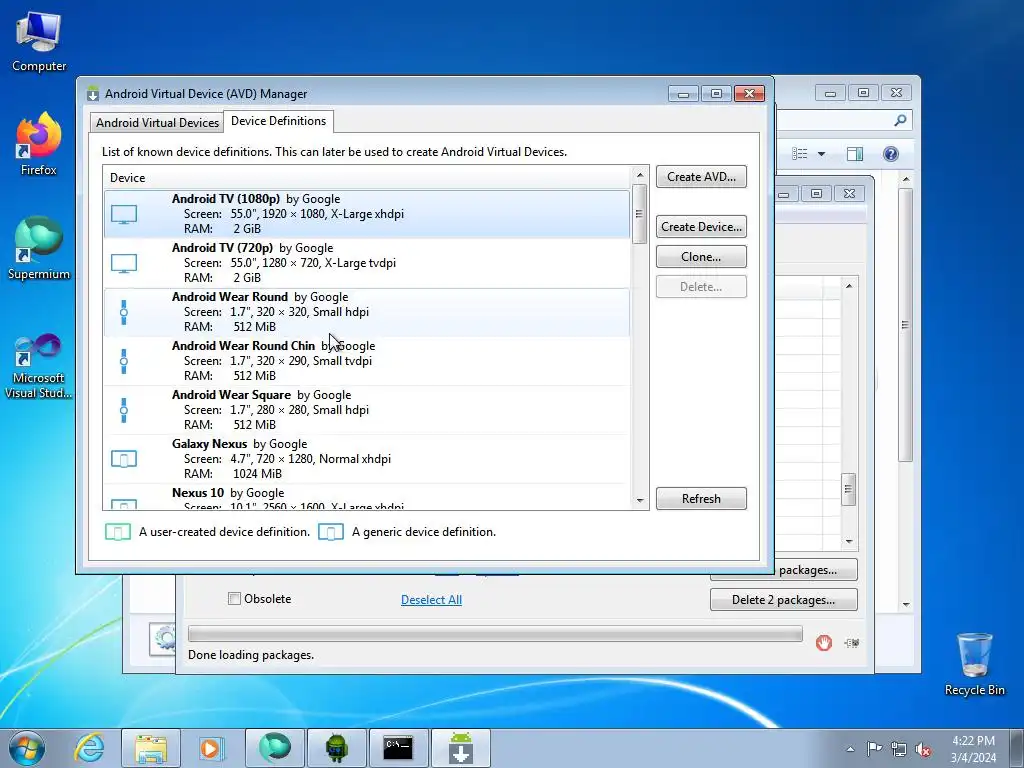Switch to Command Prompt taskbar icon

tap(398, 748)
